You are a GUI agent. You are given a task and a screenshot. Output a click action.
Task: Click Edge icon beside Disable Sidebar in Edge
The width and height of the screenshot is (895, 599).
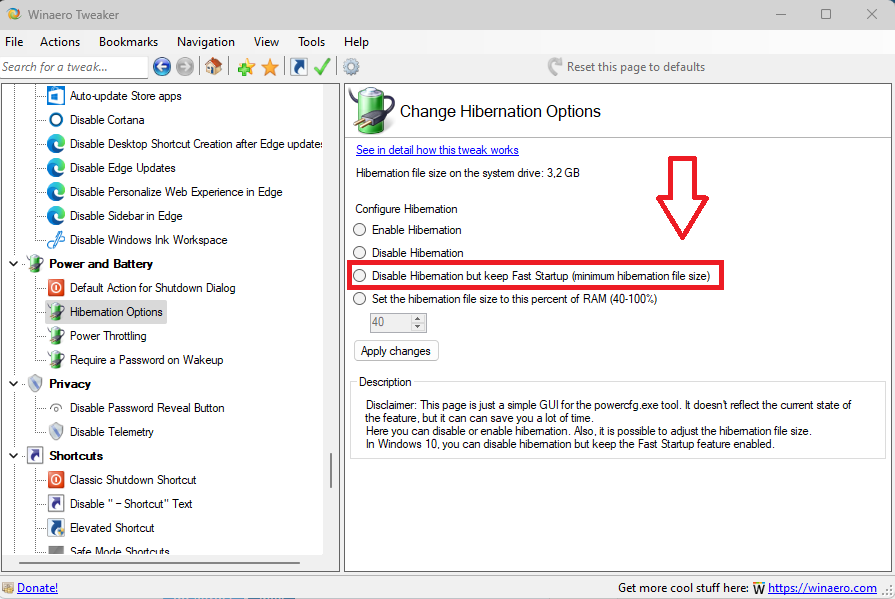coord(56,216)
